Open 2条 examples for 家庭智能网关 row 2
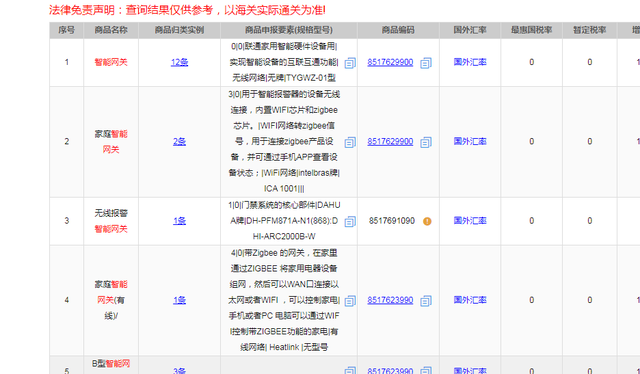 [179, 141]
